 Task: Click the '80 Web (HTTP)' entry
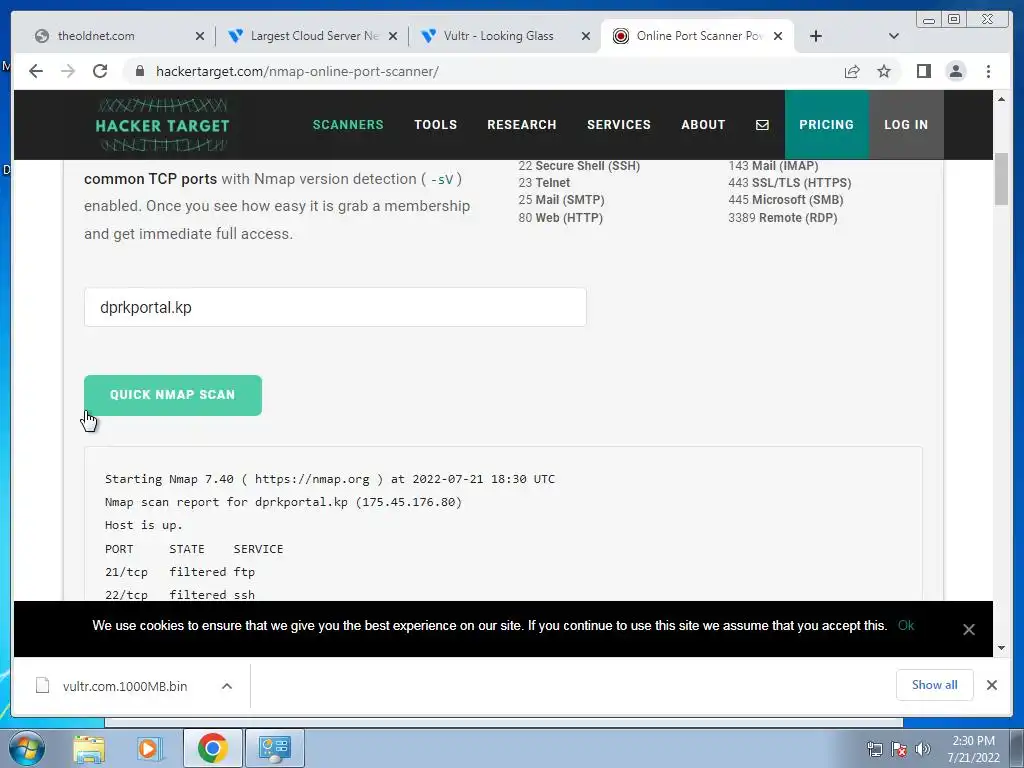tap(560, 217)
